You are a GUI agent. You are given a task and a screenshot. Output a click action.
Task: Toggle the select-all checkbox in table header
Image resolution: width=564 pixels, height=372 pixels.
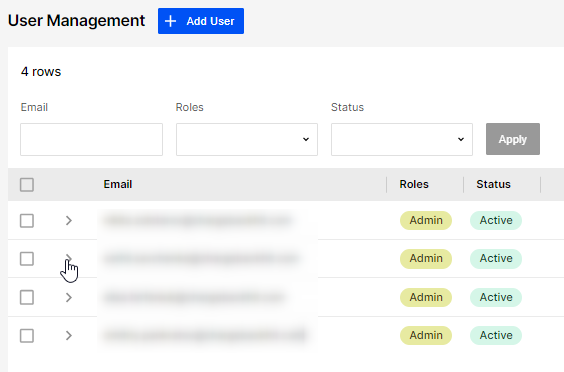pyautogui.click(x=27, y=185)
